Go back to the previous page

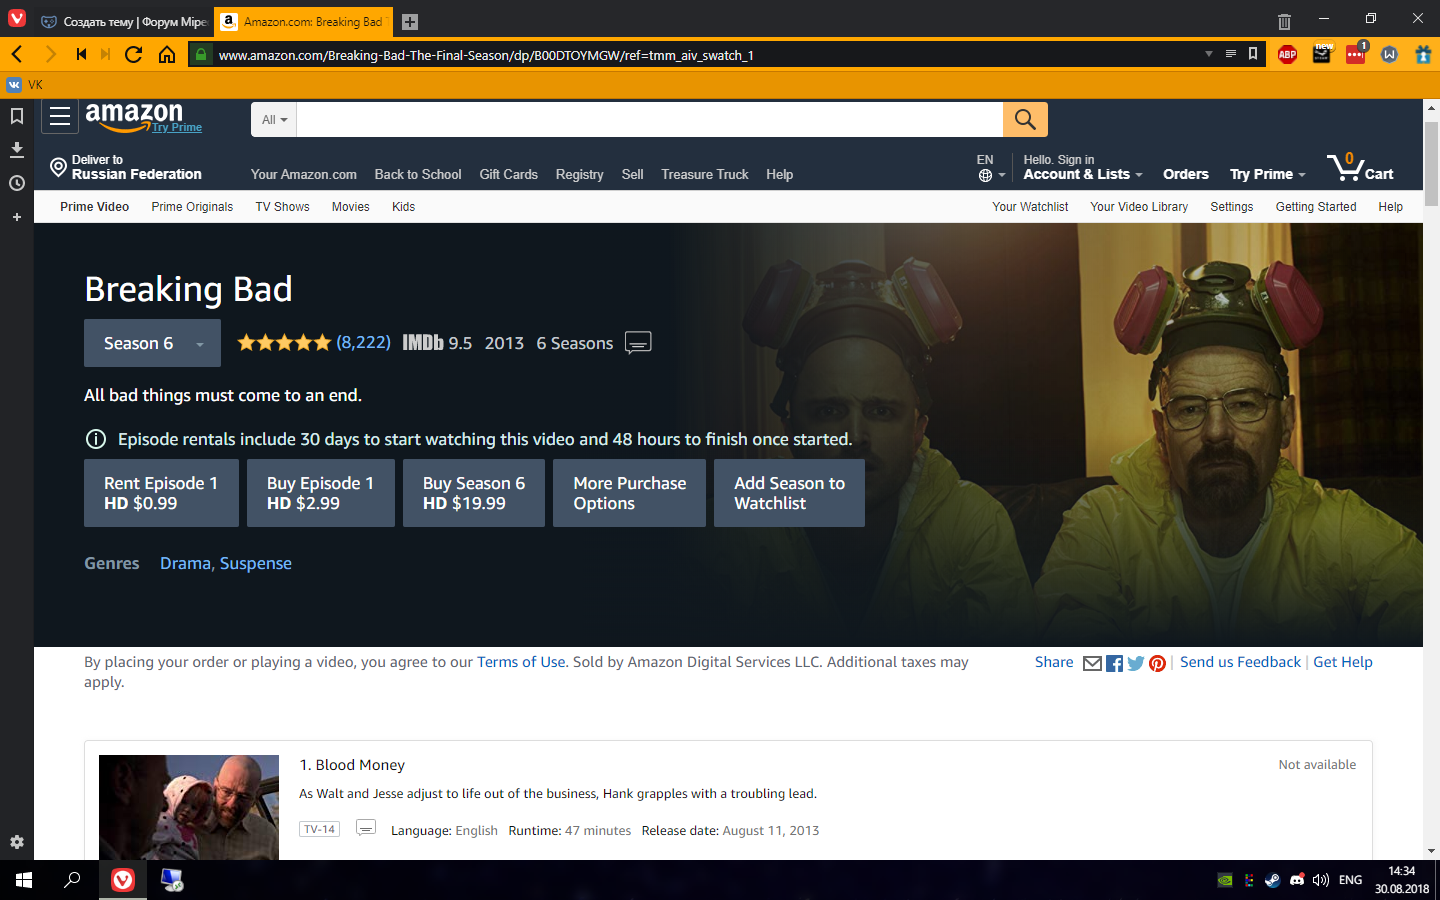(x=17, y=54)
